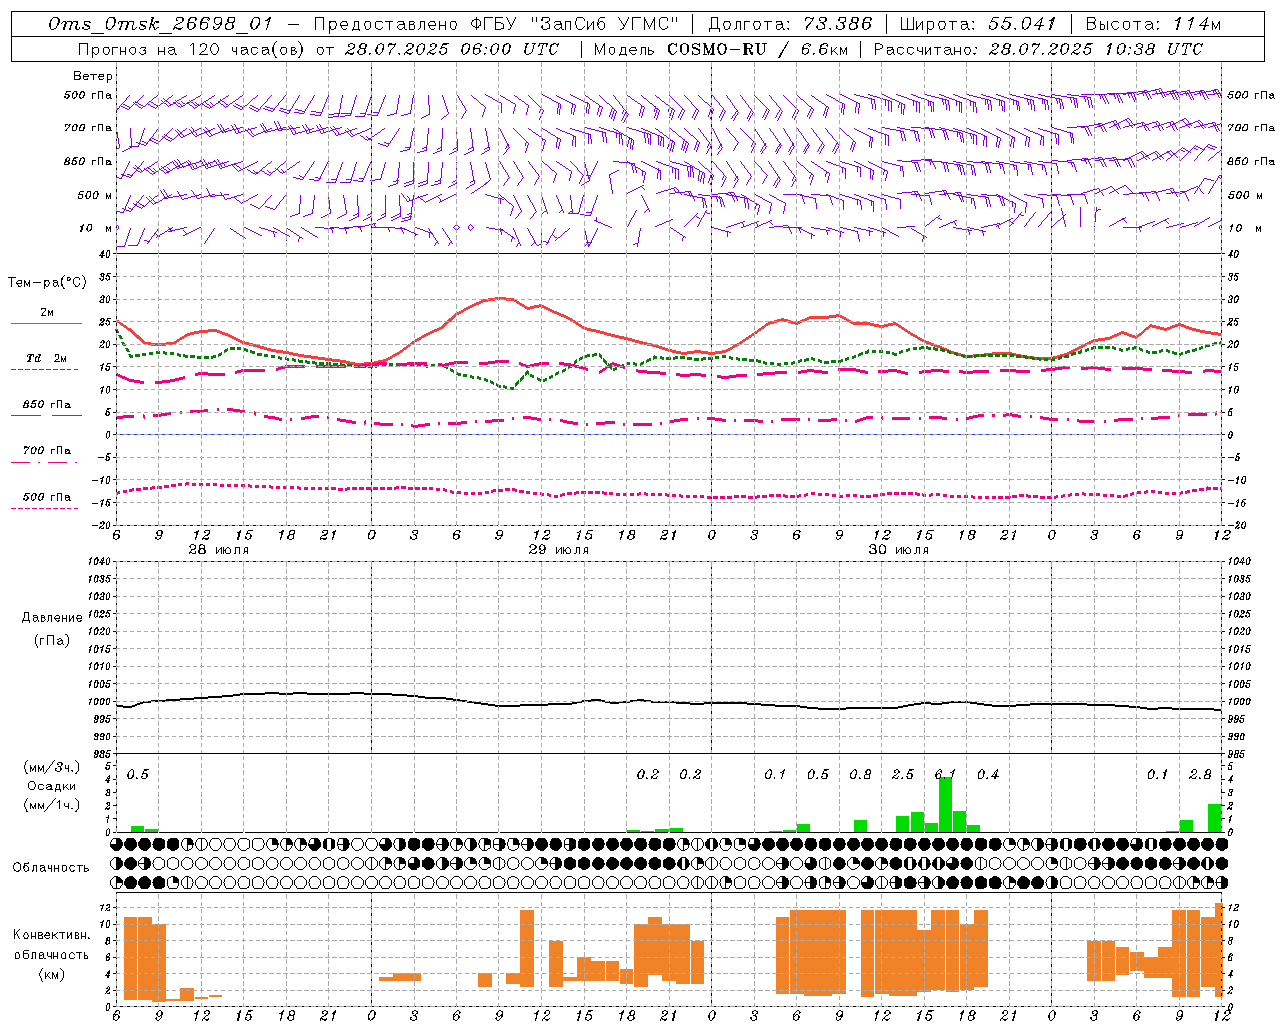The image size is (1280, 1024).
Task: Click the elevation text Высота: 114м
Action: 1153,24
